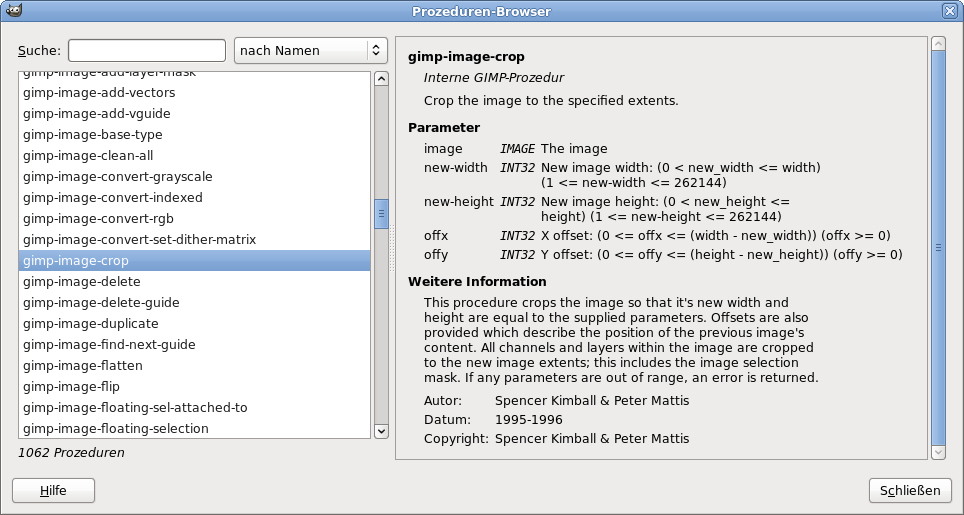Click the Hilfe button
This screenshot has width=964, height=515.
[x=53, y=490]
